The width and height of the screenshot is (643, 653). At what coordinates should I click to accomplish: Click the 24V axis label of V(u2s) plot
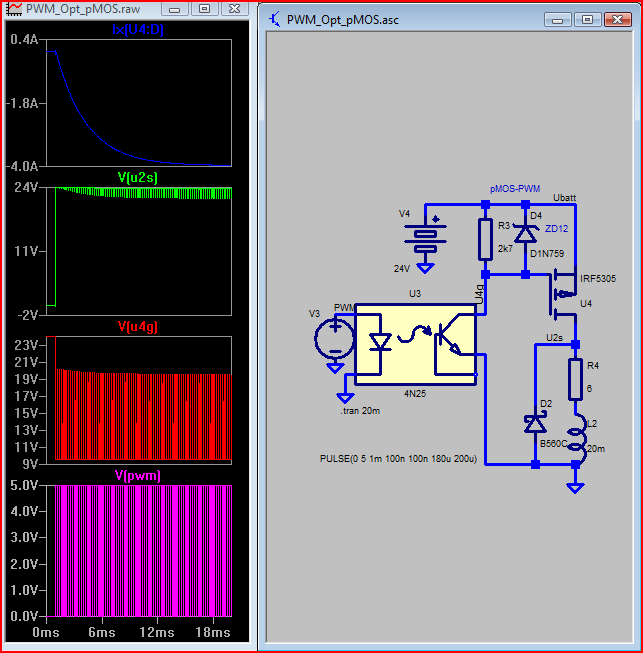coord(26,187)
